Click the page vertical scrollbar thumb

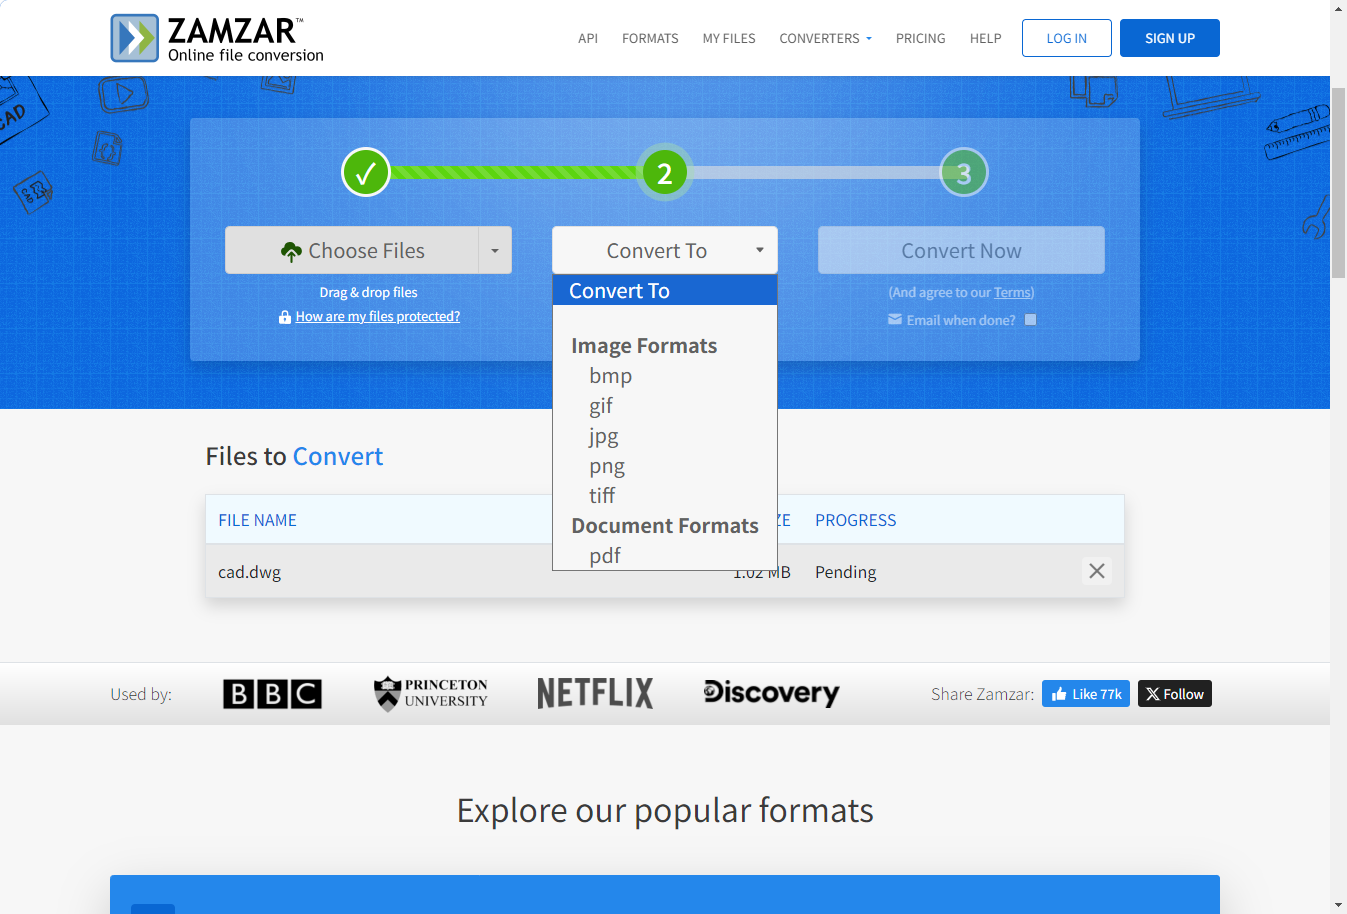click(1338, 182)
